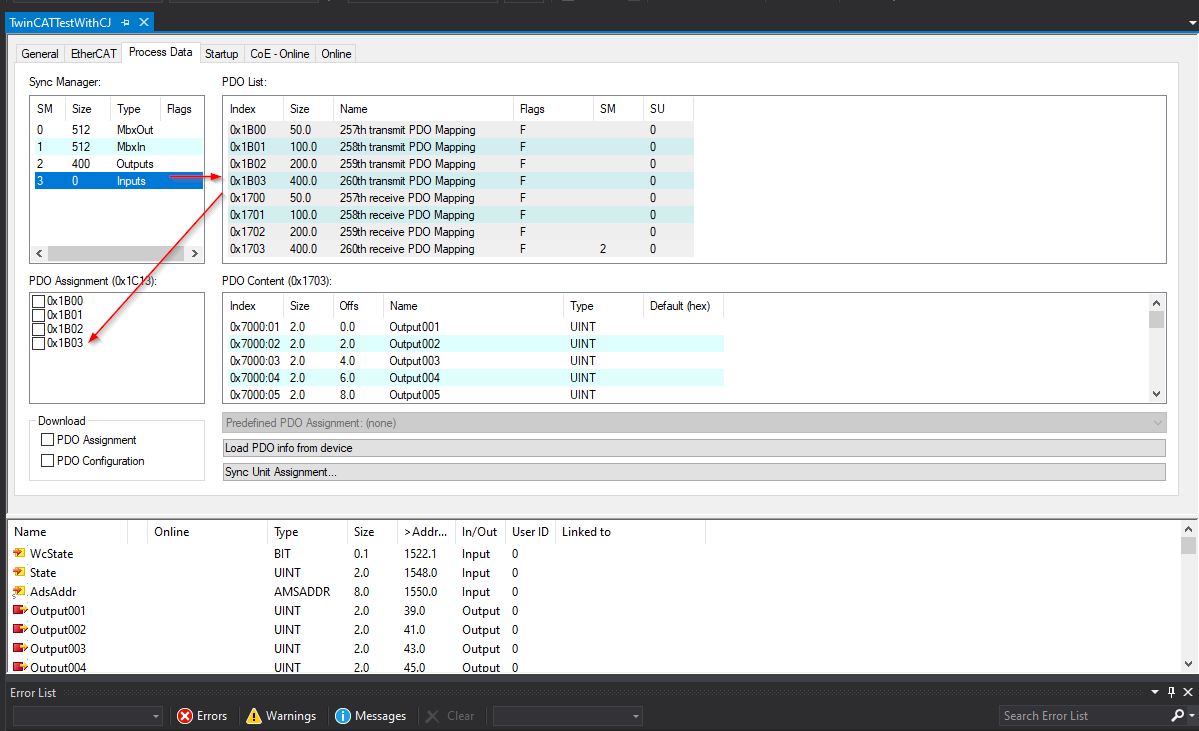The image size is (1199, 731).
Task: Select Sync Manager row 1 MbxIn
Action: coord(117,147)
